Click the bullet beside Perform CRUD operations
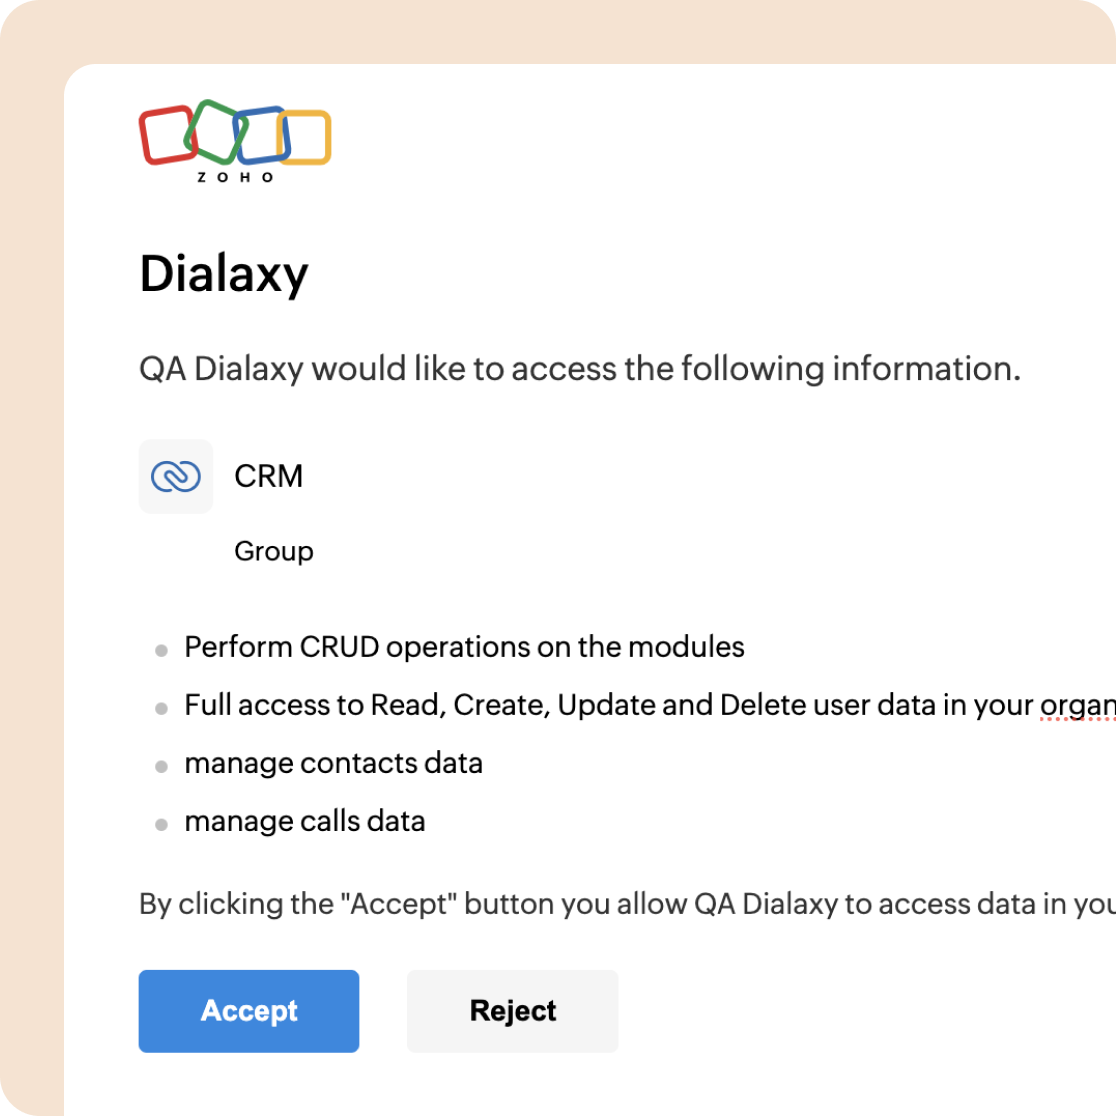This screenshot has height=1116, width=1116. pos(161,651)
